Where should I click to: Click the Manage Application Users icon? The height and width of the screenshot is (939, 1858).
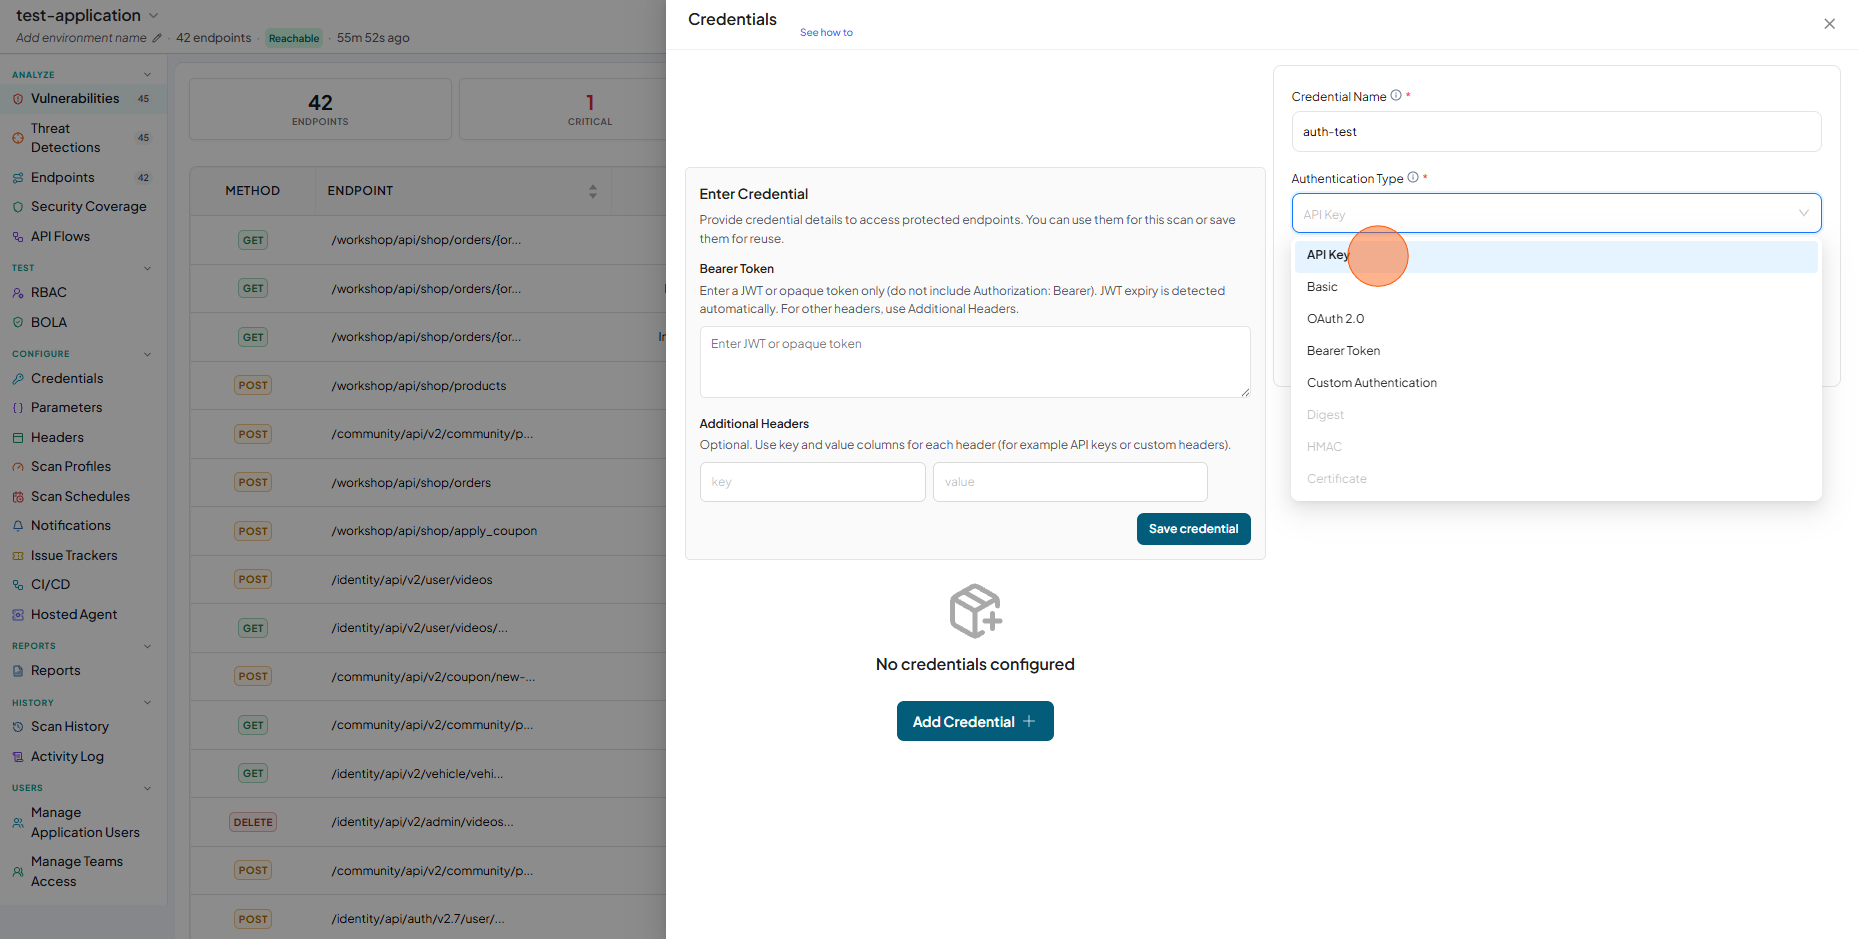click(x=18, y=823)
